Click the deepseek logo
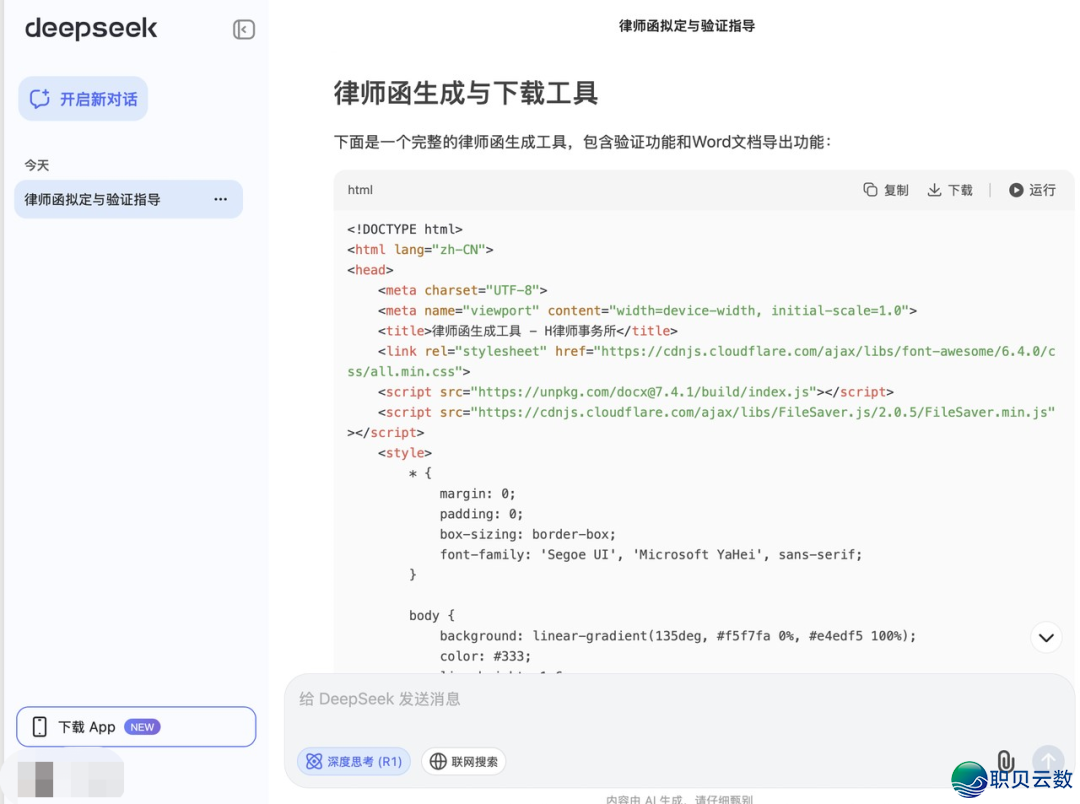The image size is (1080, 804). point(91,28)
